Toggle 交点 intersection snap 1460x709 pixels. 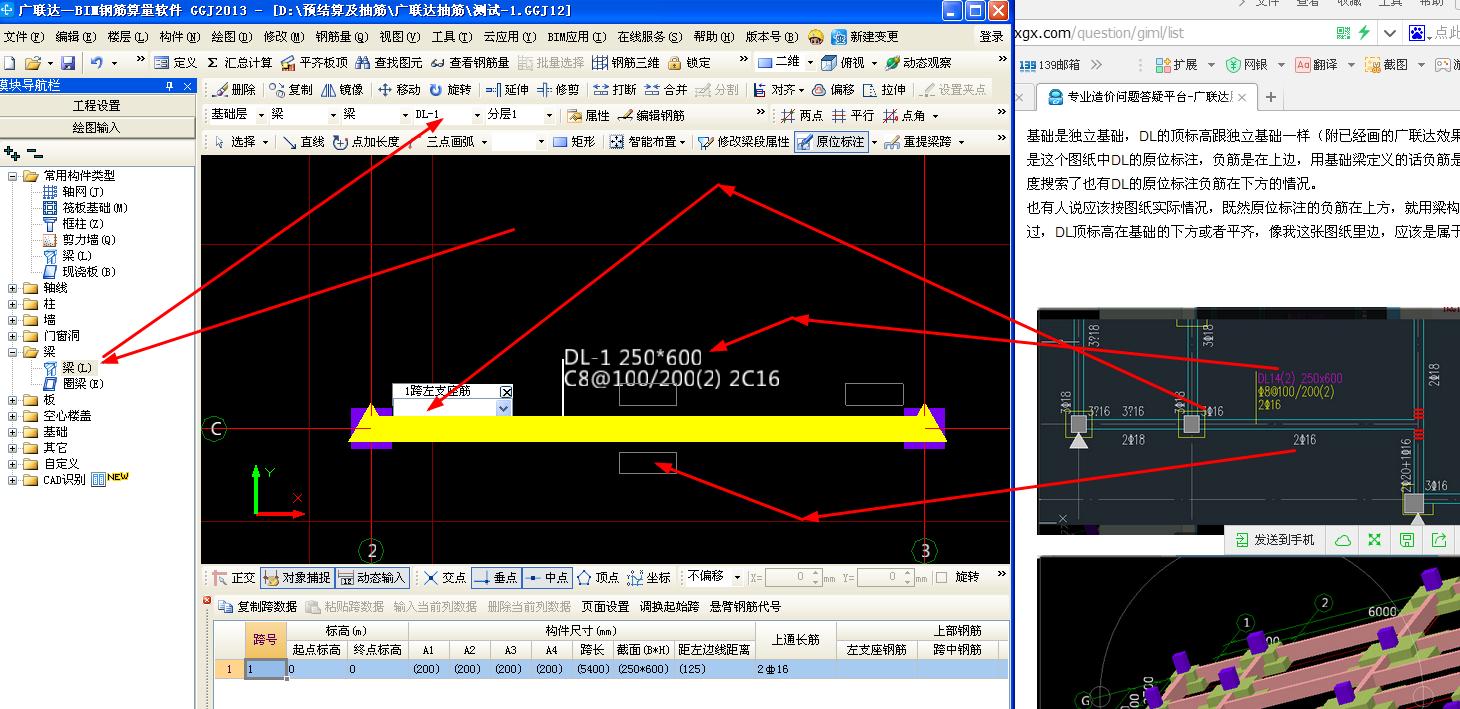444,578
